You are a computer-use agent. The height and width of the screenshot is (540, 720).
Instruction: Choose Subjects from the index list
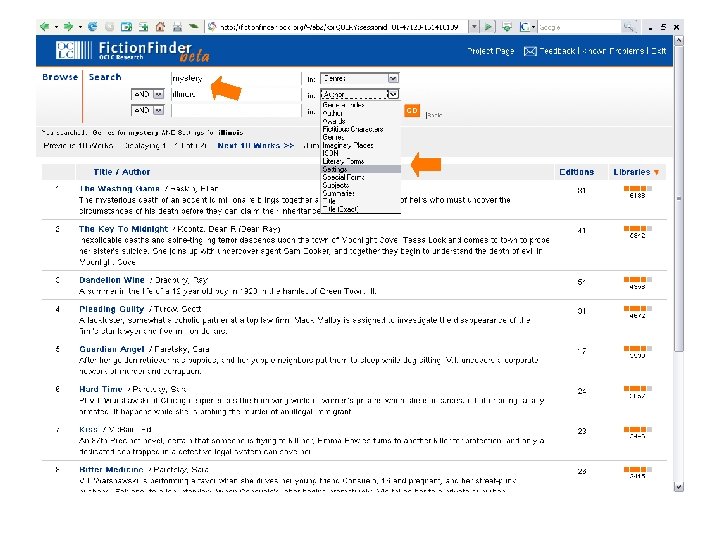click(360, 186)
